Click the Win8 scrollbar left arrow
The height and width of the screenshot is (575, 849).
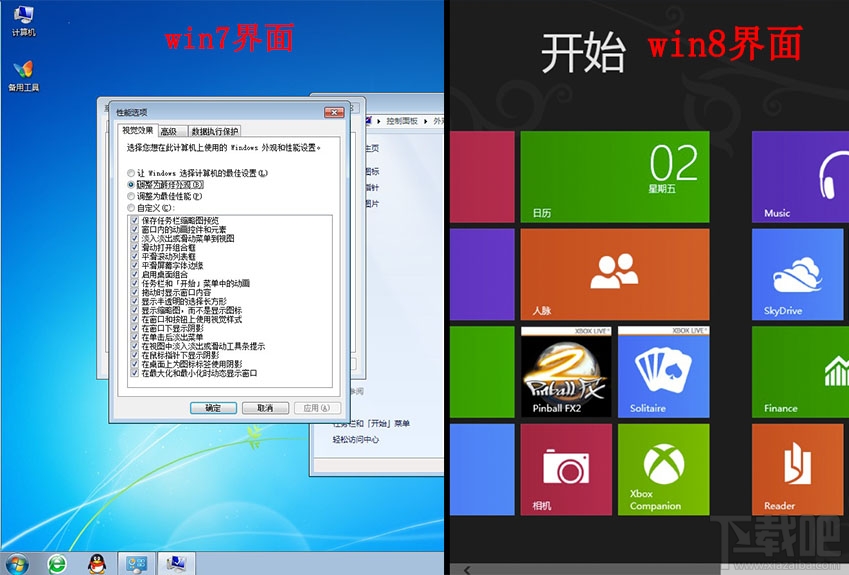(466, 570)
